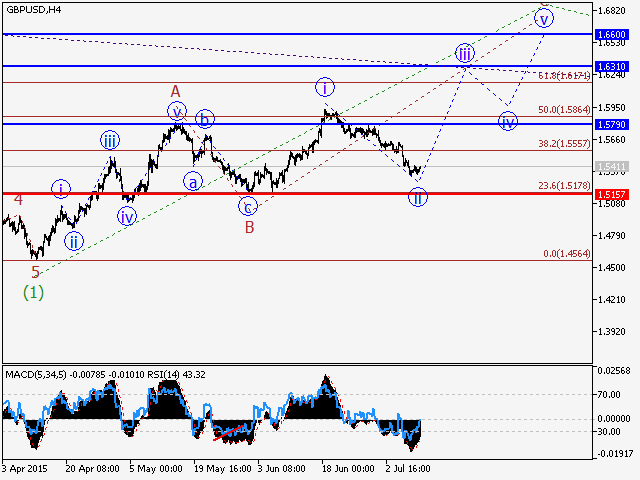
Task: Click the 19 May 16:00 date label
Action: [222, 468]
